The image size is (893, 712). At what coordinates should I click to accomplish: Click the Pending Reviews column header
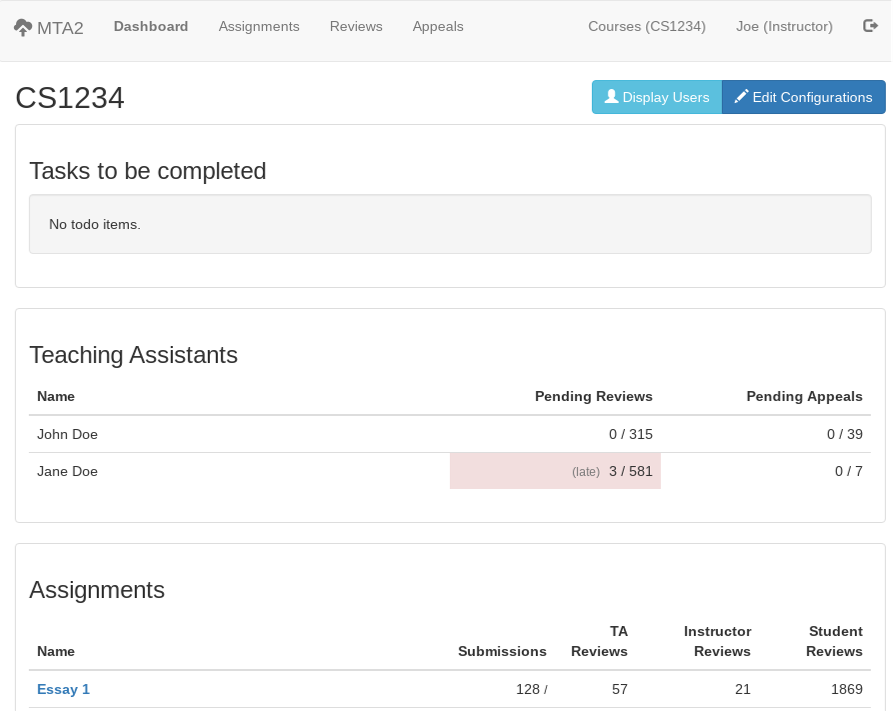coord(593,396)
